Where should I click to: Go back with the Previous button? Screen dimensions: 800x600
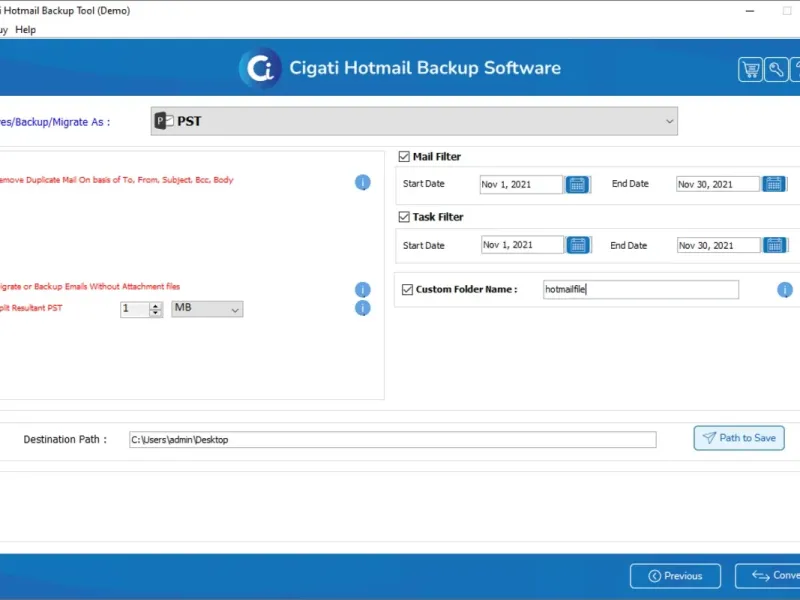point(675,576)
